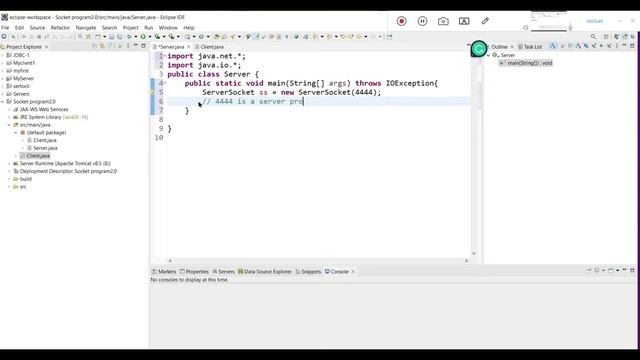Maximize the Console panel
Image resolution: width=640 pixels, height=360 pixels.
tap(632, 270)
